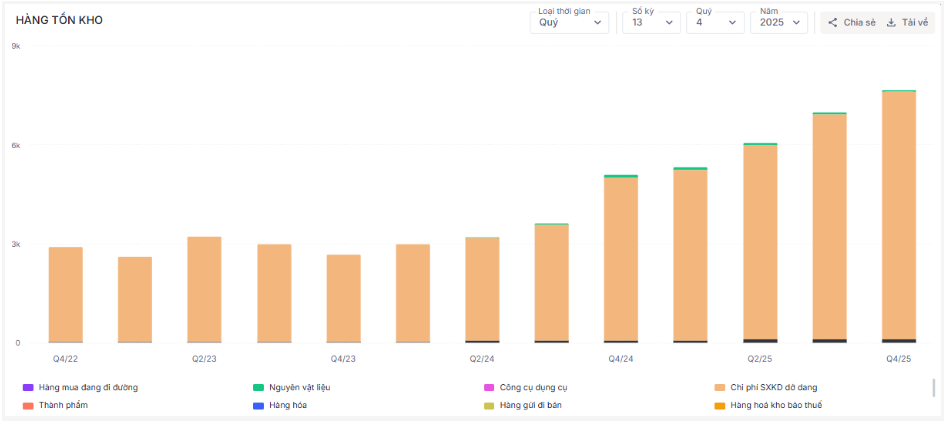This screenshot has width=947, height=421.
Task: Click the legend scrollbar on the right
Action: pos(933,387)
